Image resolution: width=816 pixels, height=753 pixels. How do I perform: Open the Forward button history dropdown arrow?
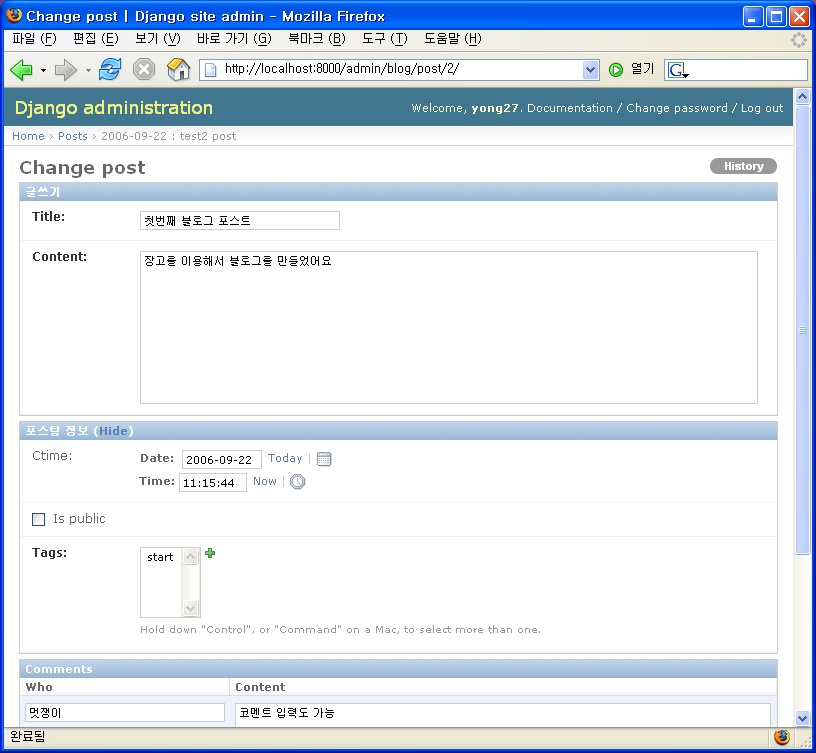click(x=88, y=70)
